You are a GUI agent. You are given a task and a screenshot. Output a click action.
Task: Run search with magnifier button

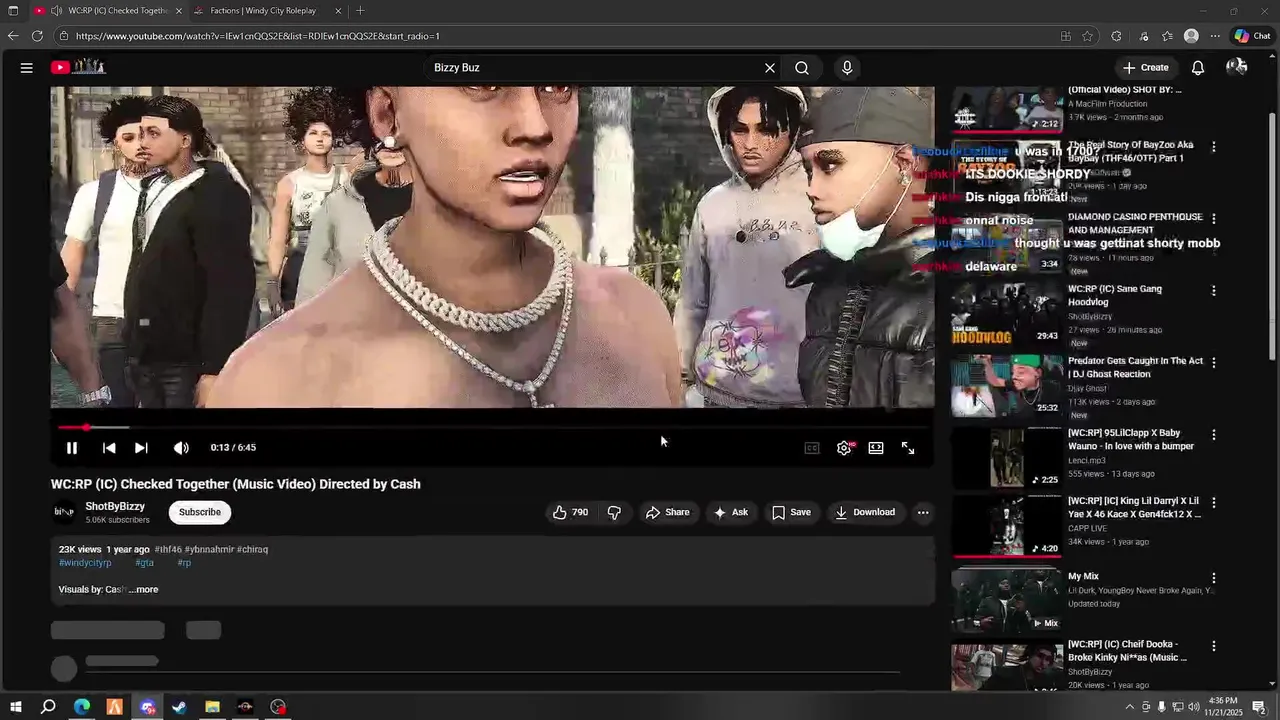click(802, 68)
